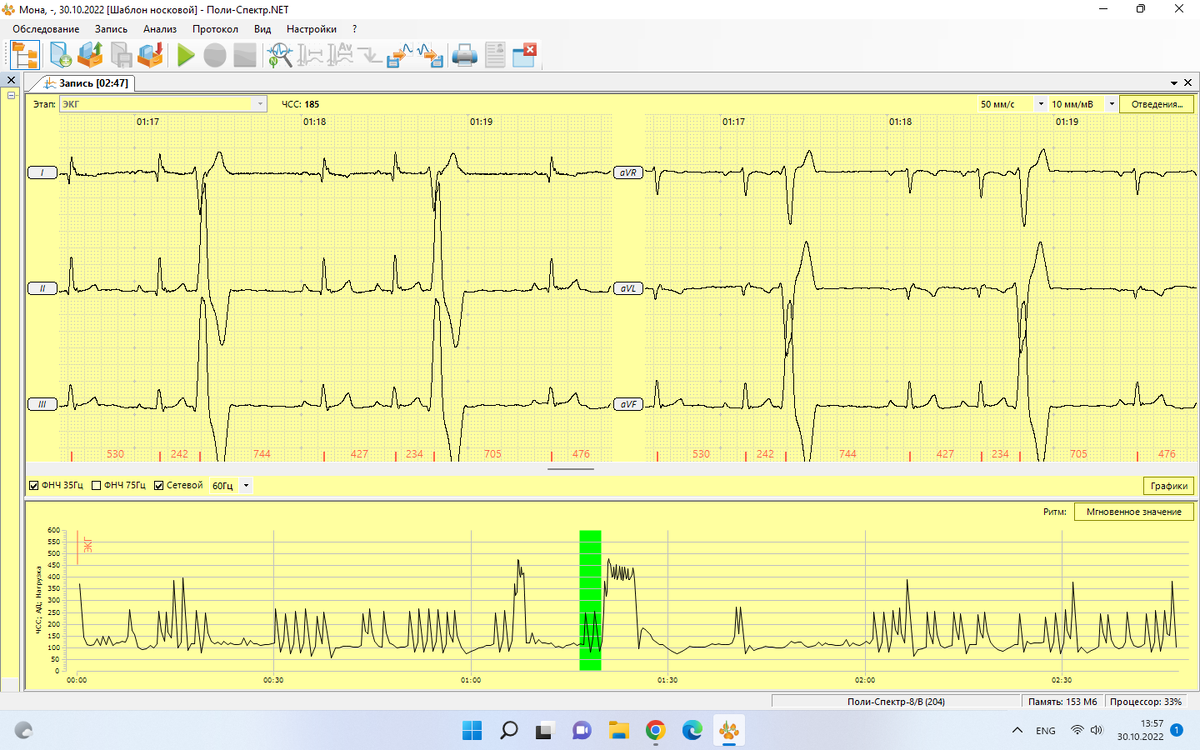The width and height of the screenshot is (1200, 750).
Task: Open the Настройки menu
Action: (x=311, y=29)
